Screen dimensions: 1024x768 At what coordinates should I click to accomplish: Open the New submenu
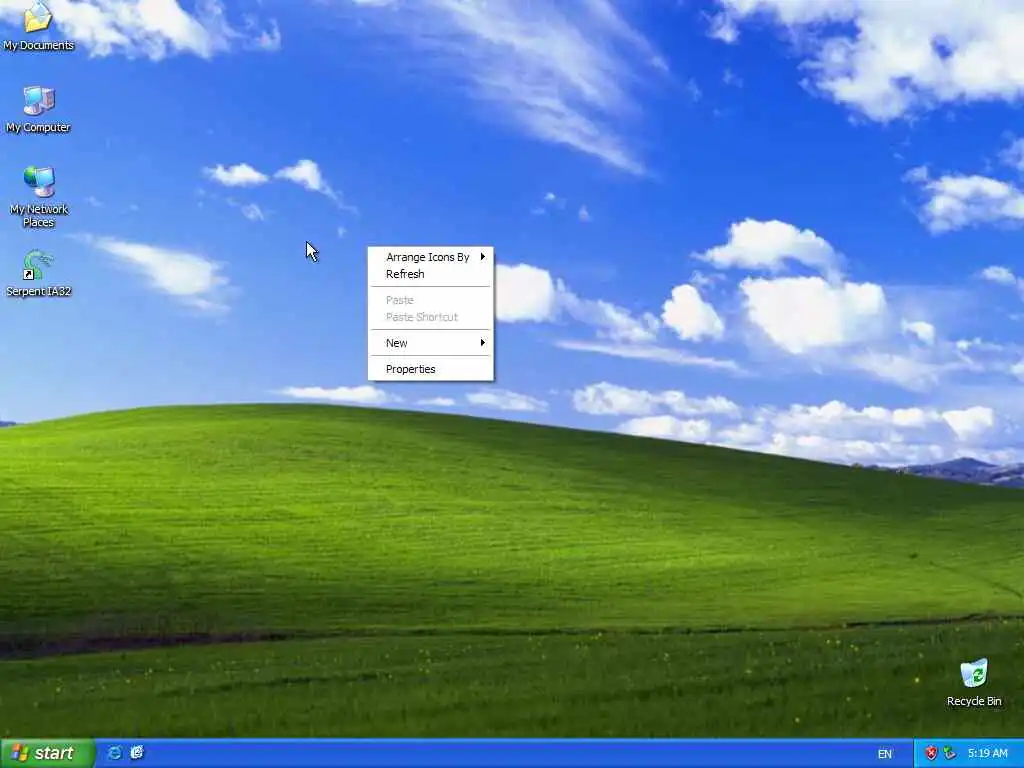tap(431, 343)
